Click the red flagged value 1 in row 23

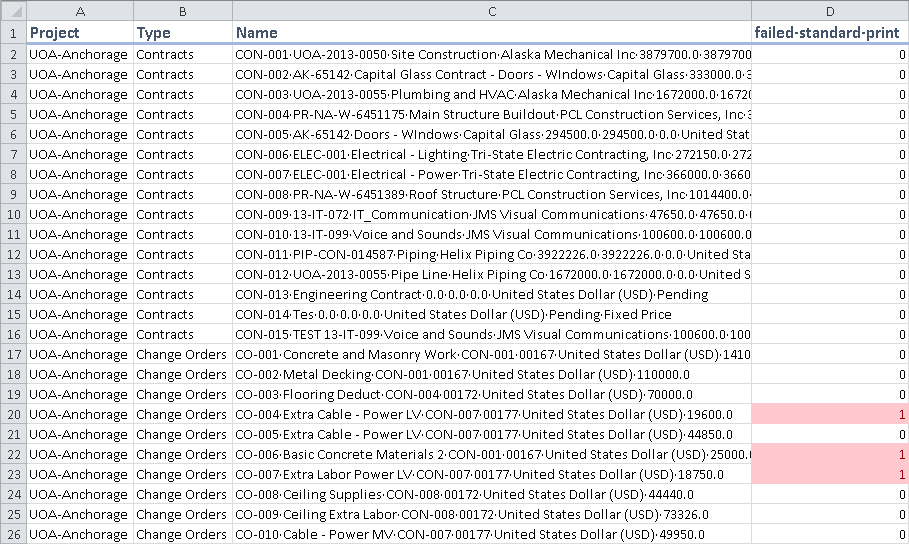(x=830, y=474)
